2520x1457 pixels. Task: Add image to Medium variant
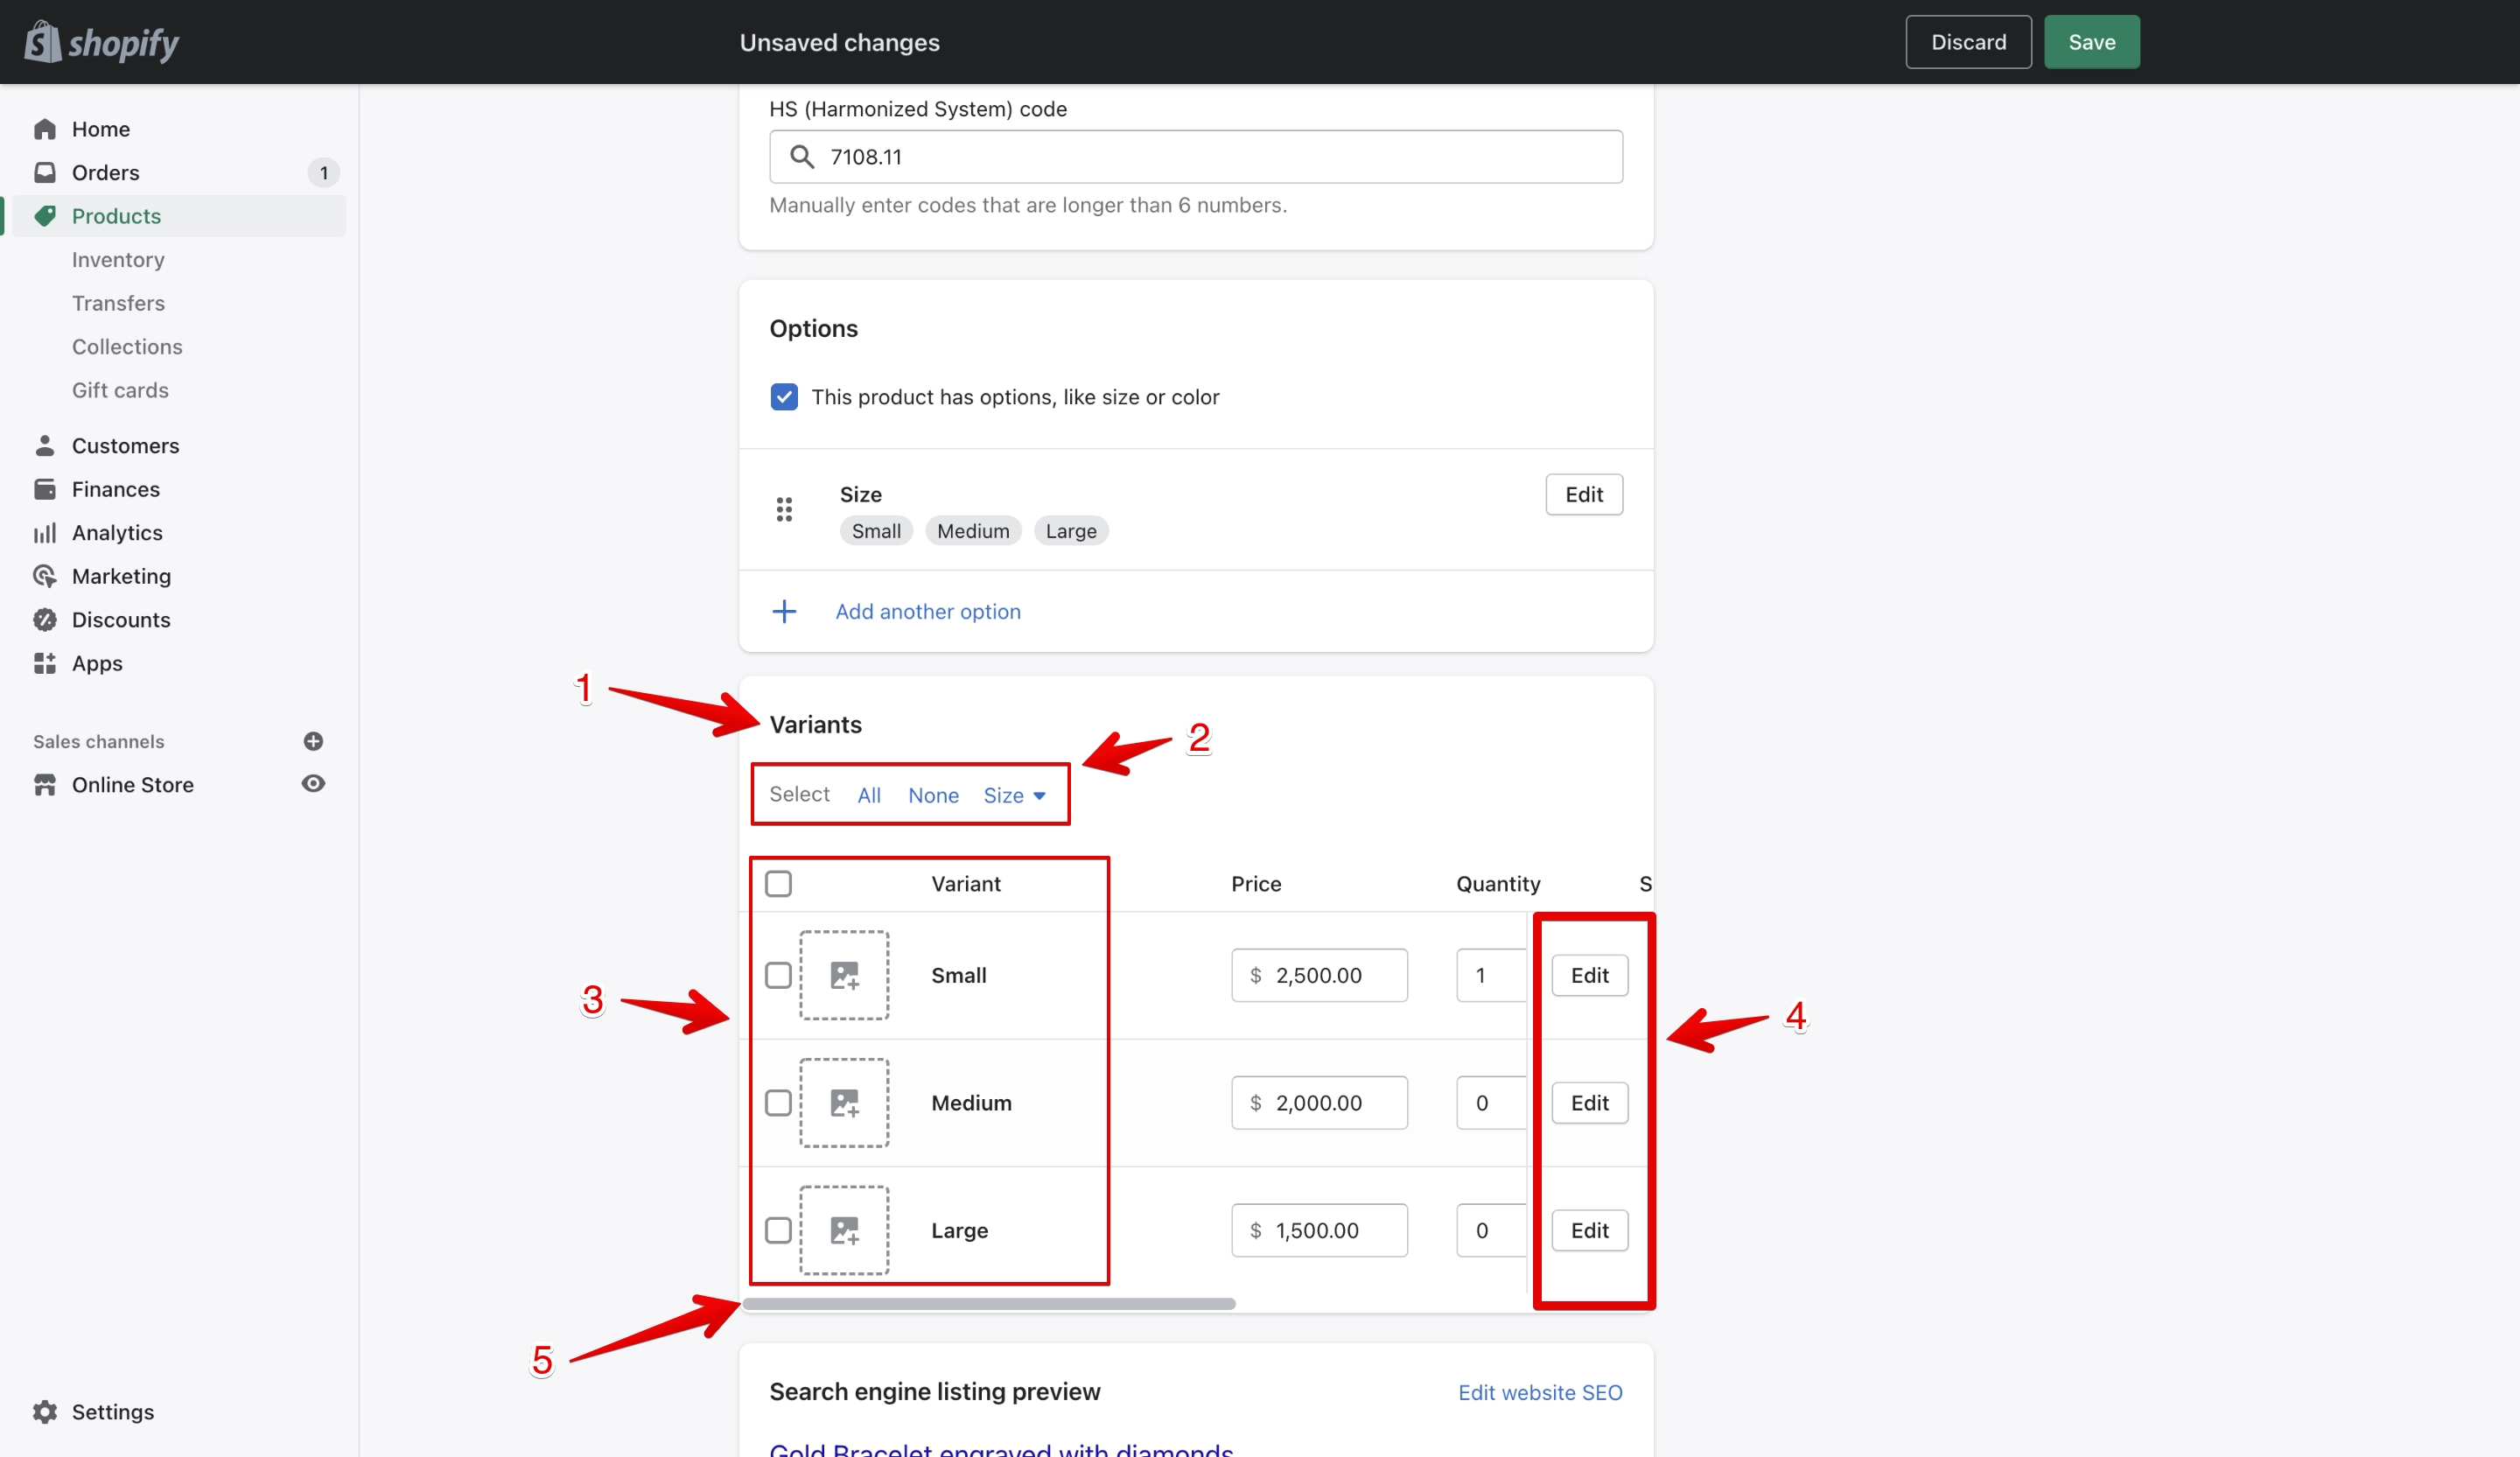tap(844, 1103)
